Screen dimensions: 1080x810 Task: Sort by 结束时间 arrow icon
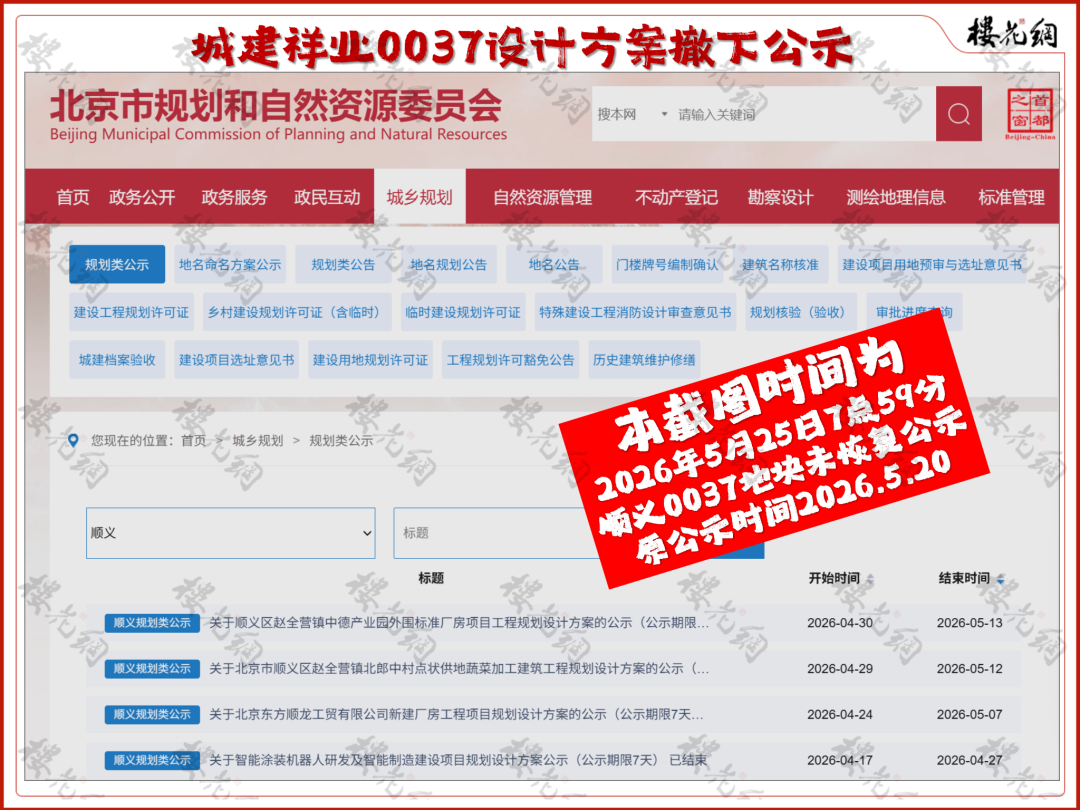[x=1000, y=579]
